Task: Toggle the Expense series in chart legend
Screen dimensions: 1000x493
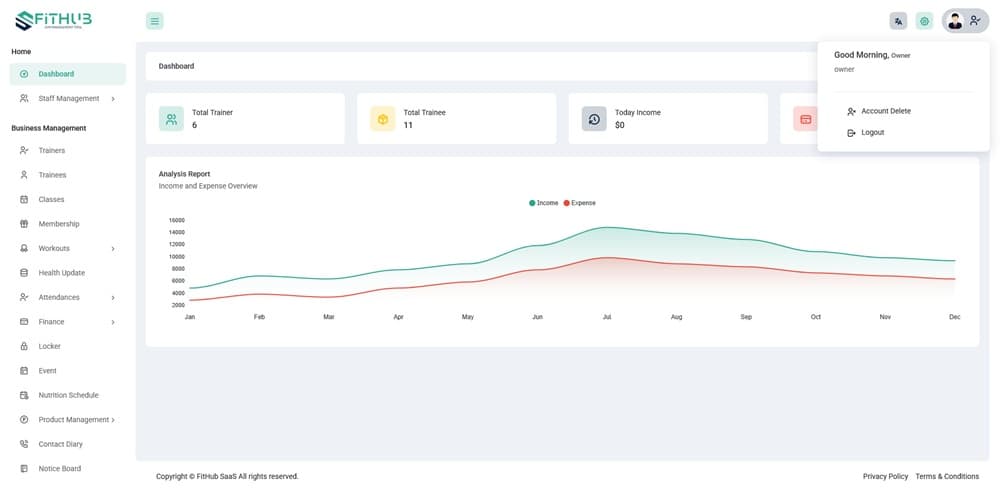Action: click(x=580, y=203)
